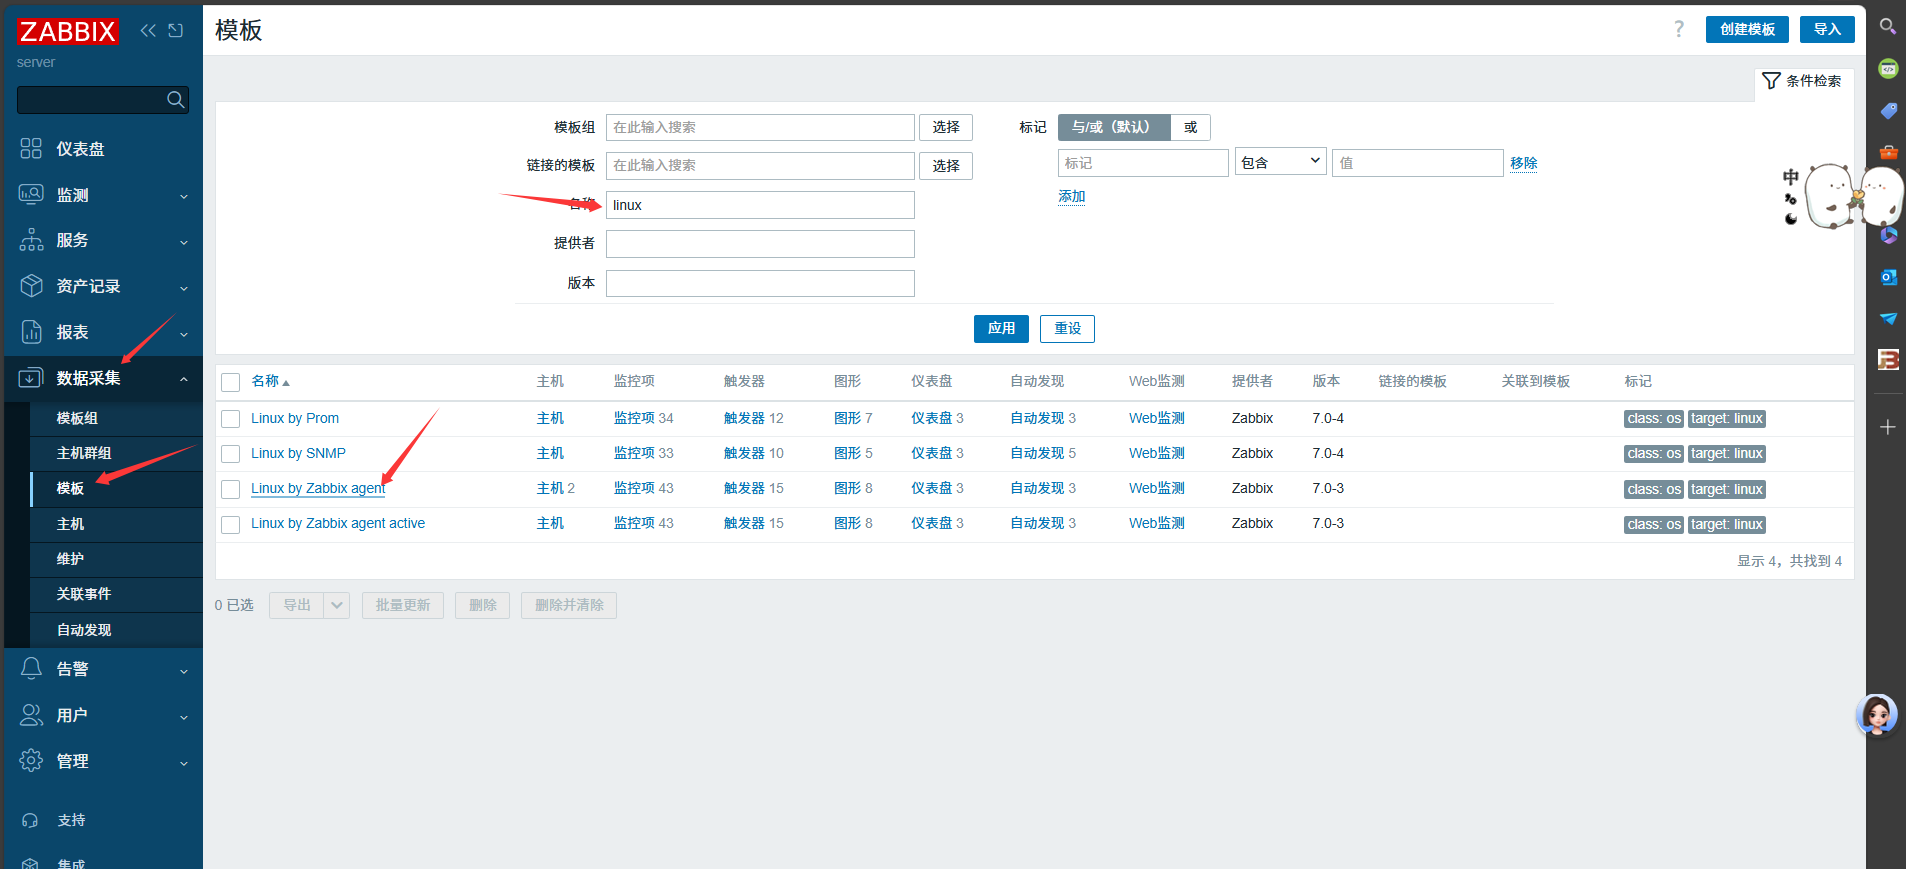
Task: Open the 主机群组 submenu item
Action: 116,453
